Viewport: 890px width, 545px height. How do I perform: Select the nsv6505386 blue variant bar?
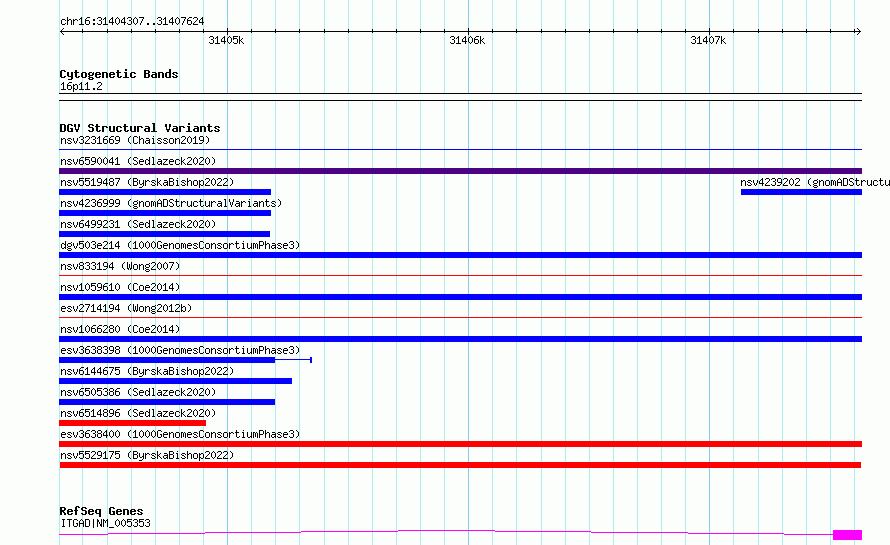click(167, 402)
